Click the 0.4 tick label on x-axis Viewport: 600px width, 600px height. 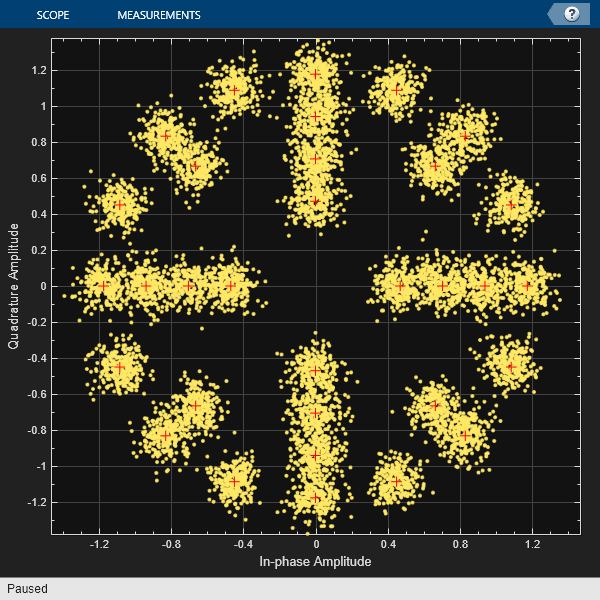[x=388, y=545]
